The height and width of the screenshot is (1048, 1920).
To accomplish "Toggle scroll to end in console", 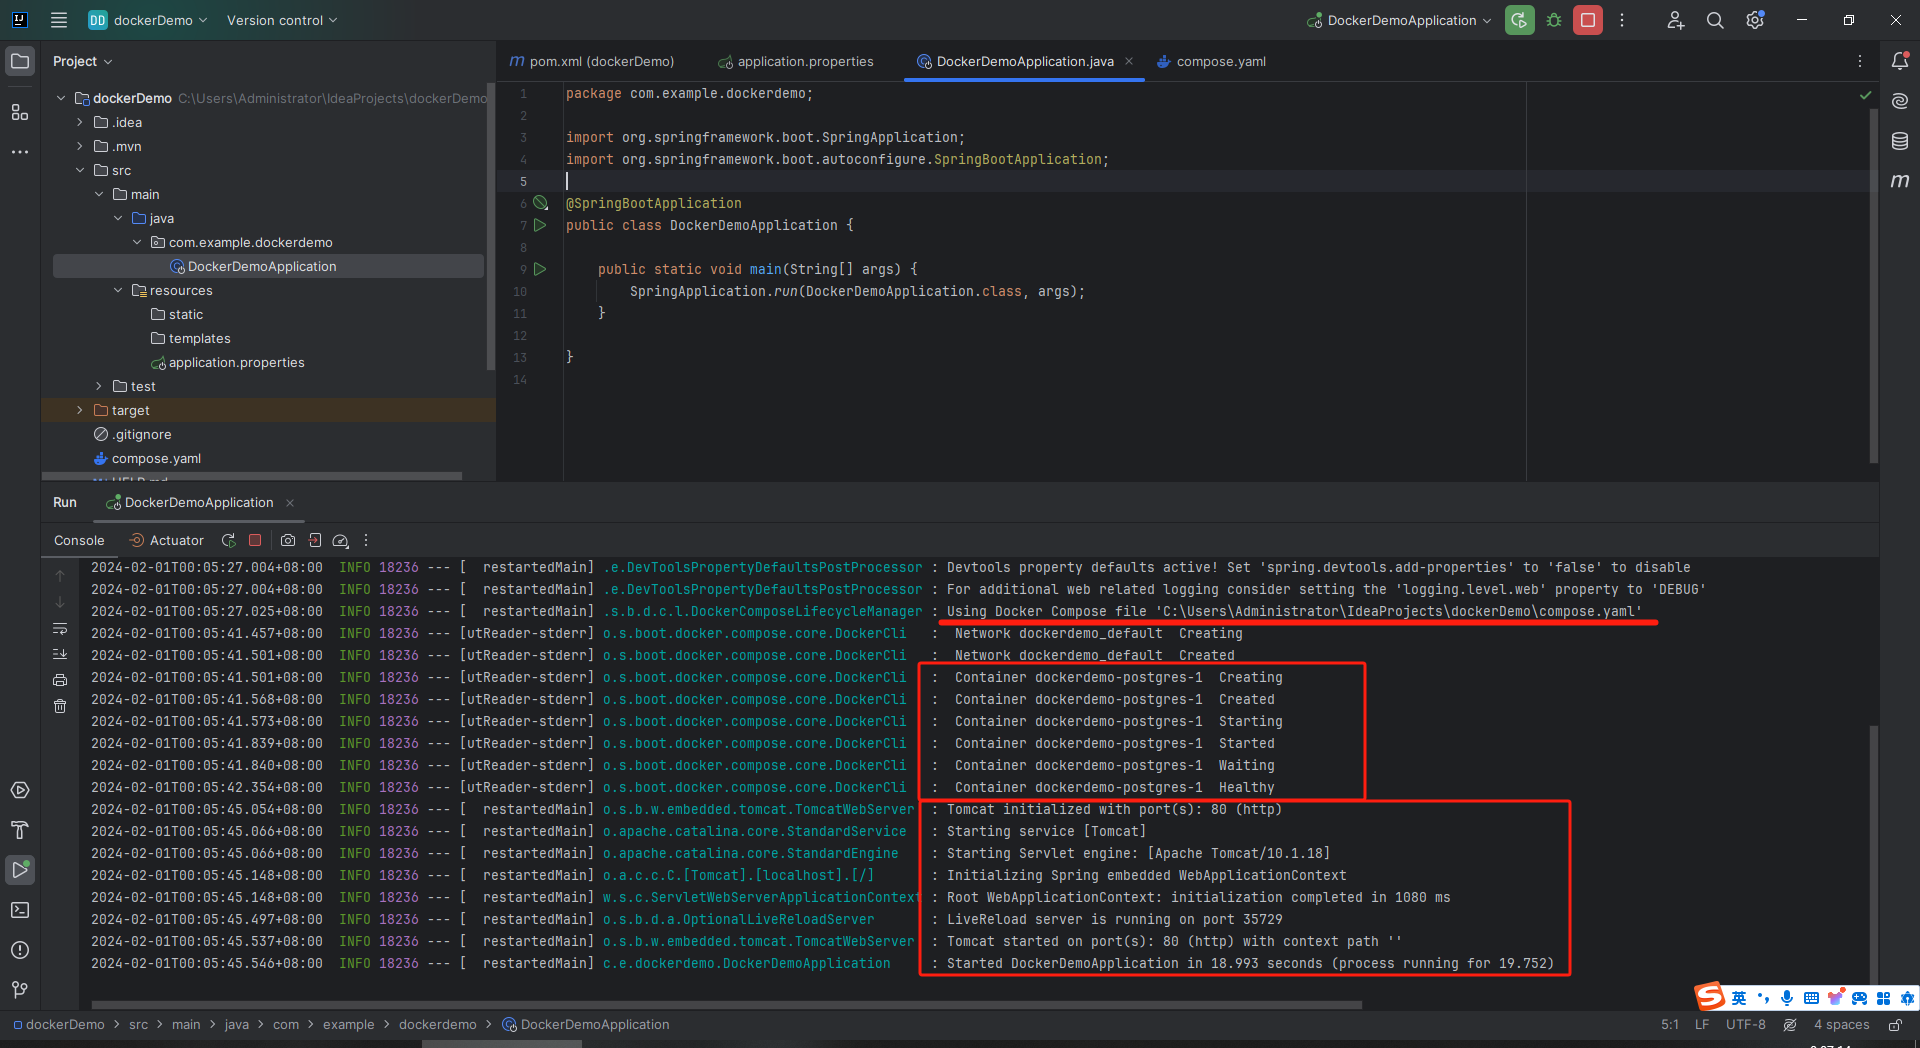I will pos(60,654).
